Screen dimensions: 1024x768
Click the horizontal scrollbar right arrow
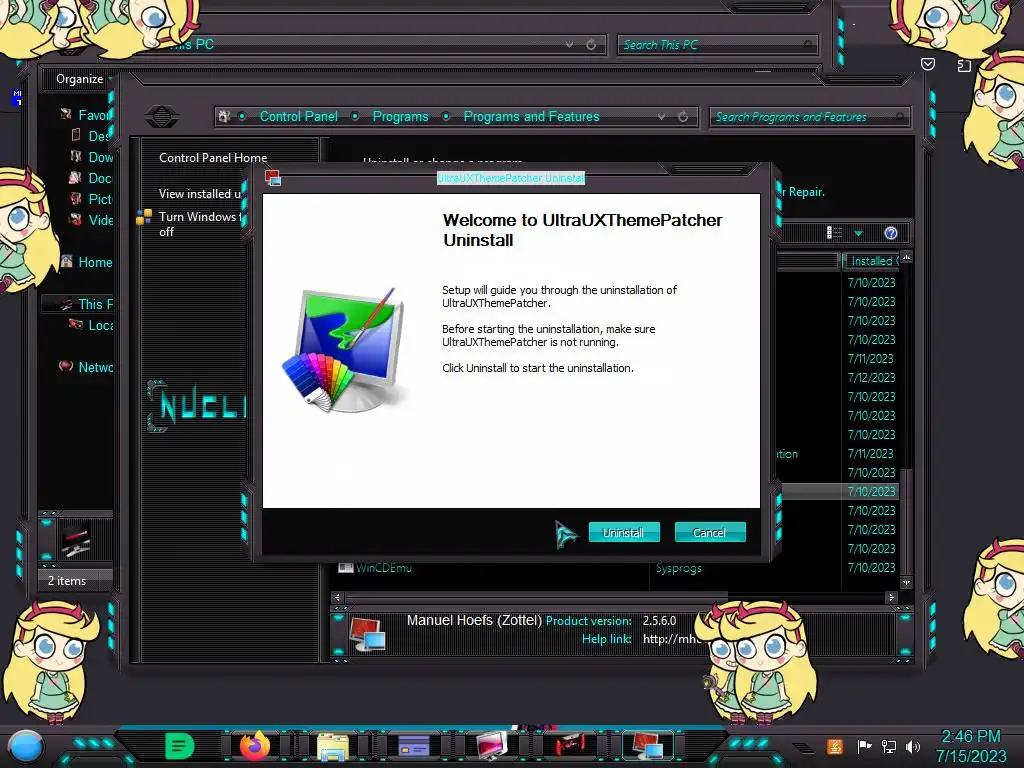(891, 597)
